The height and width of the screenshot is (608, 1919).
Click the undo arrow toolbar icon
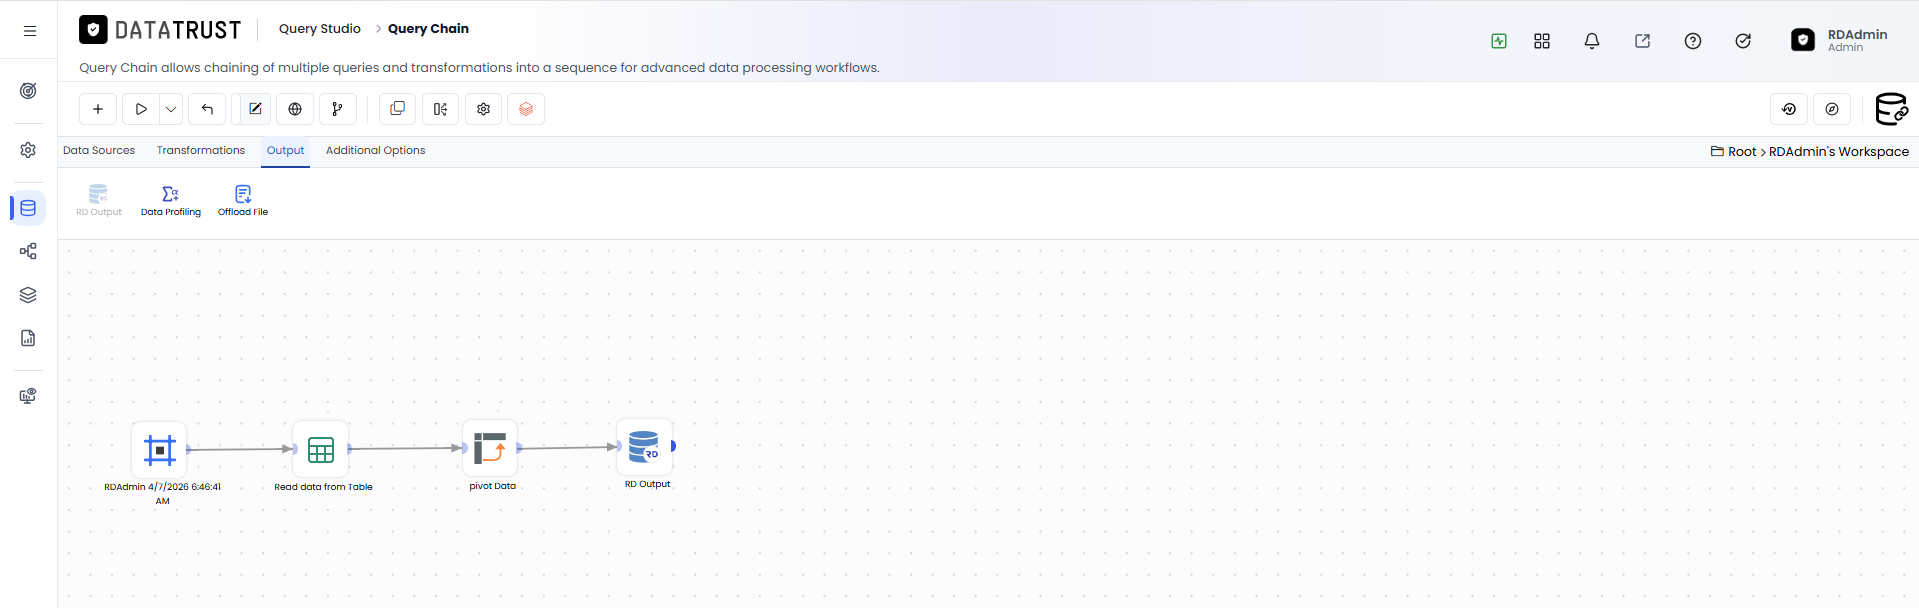coord(207,109)
